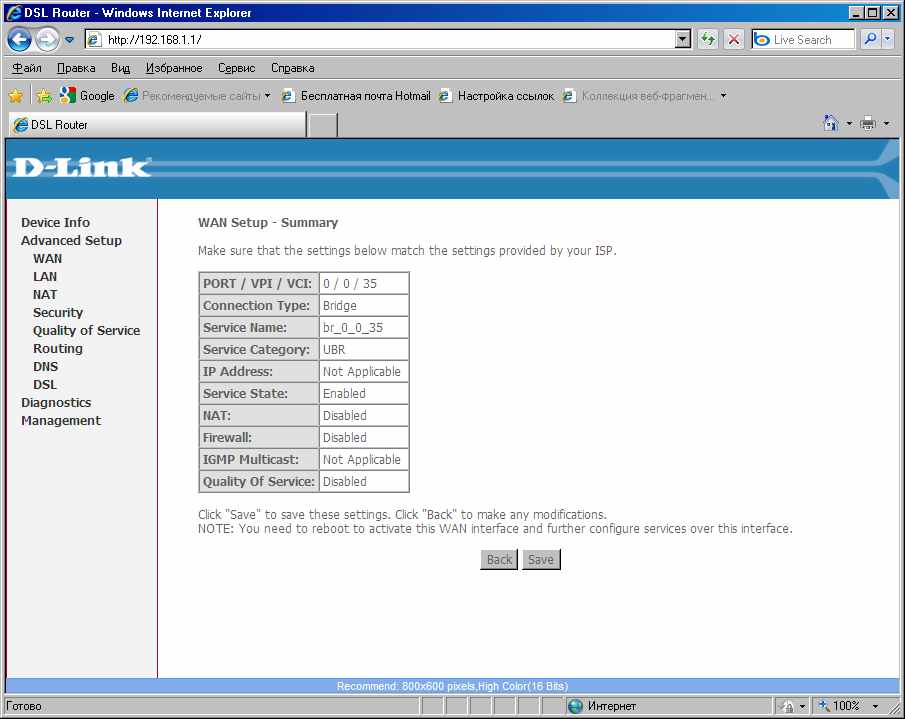The height and width of the screenshot is (719, 905).
Task: Open Management in sidebar
Action: (x=61, y=420)
